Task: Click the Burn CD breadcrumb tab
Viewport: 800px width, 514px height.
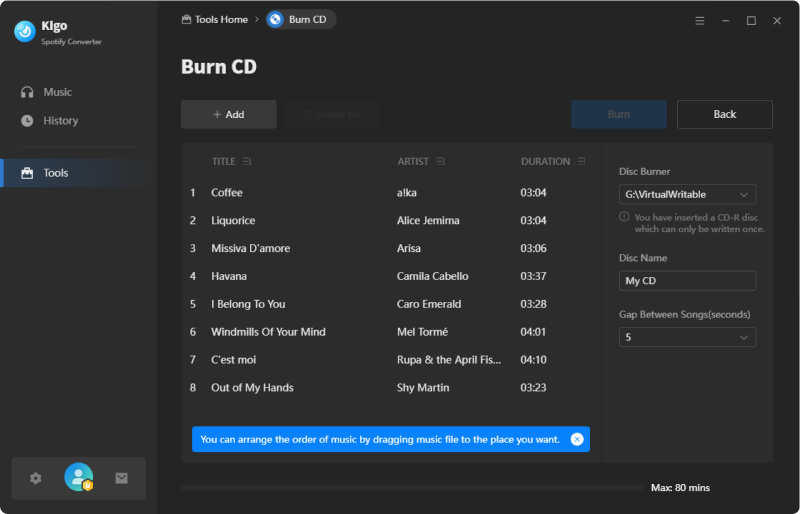Action: point(301,19)
